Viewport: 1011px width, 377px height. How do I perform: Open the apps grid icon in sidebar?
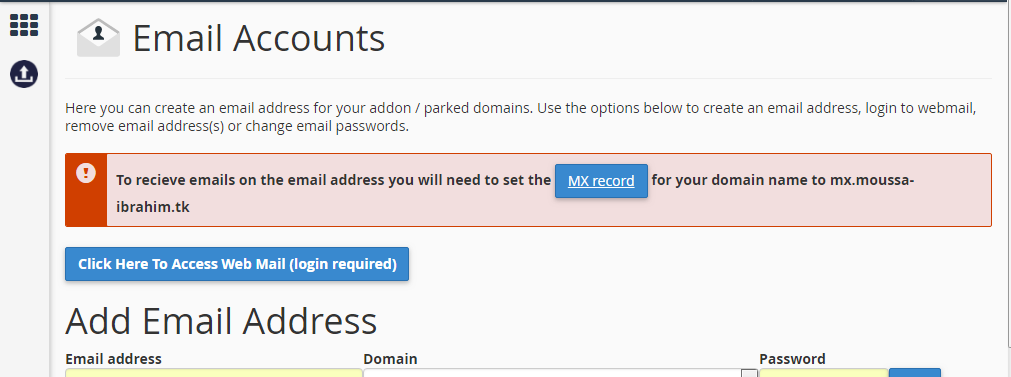24,24
